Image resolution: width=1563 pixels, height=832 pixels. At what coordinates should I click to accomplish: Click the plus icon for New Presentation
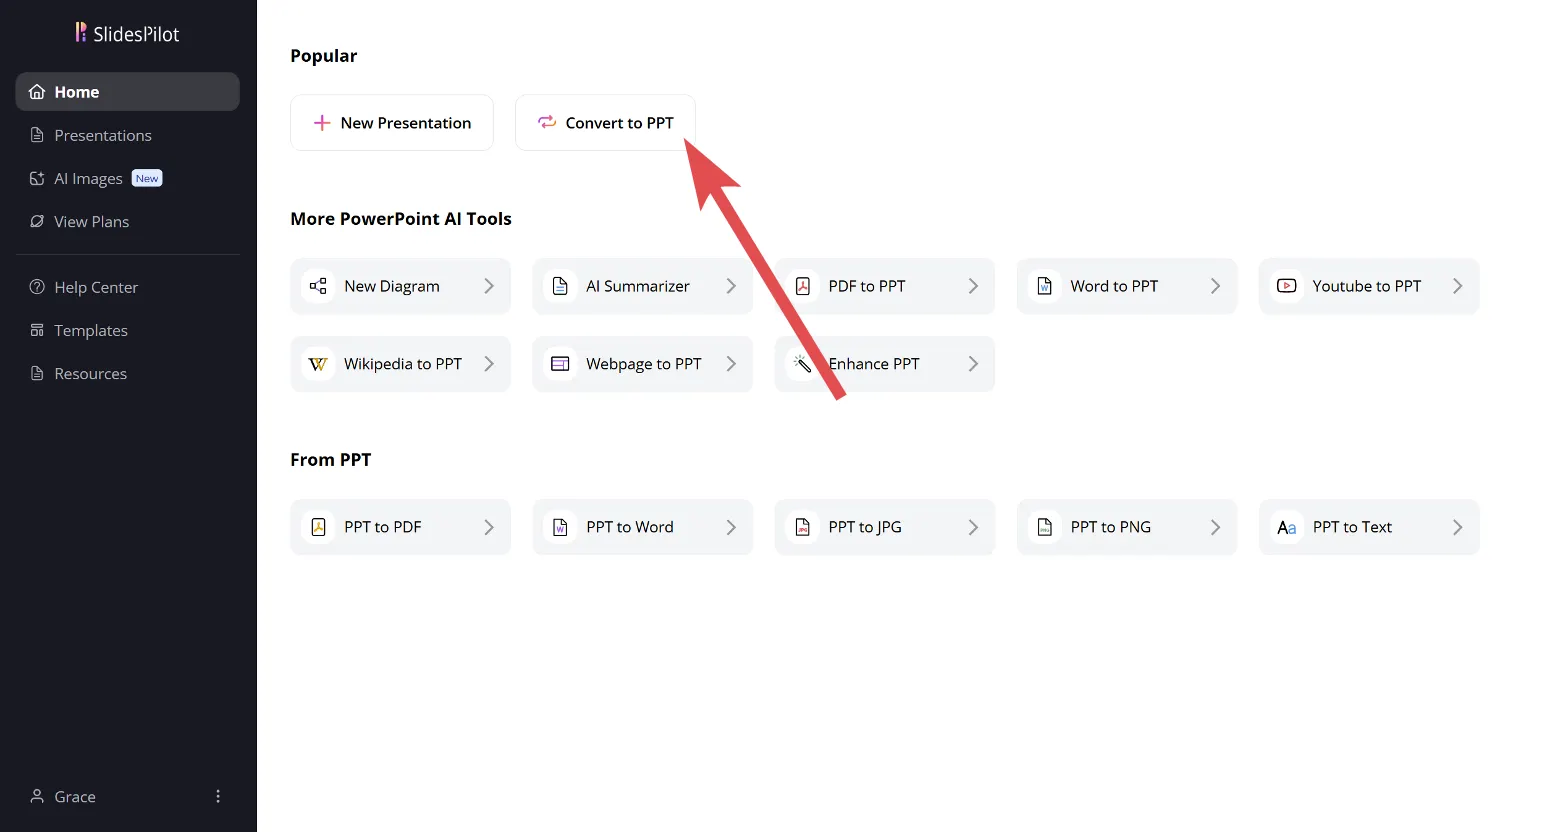click(x=322, y=123)
